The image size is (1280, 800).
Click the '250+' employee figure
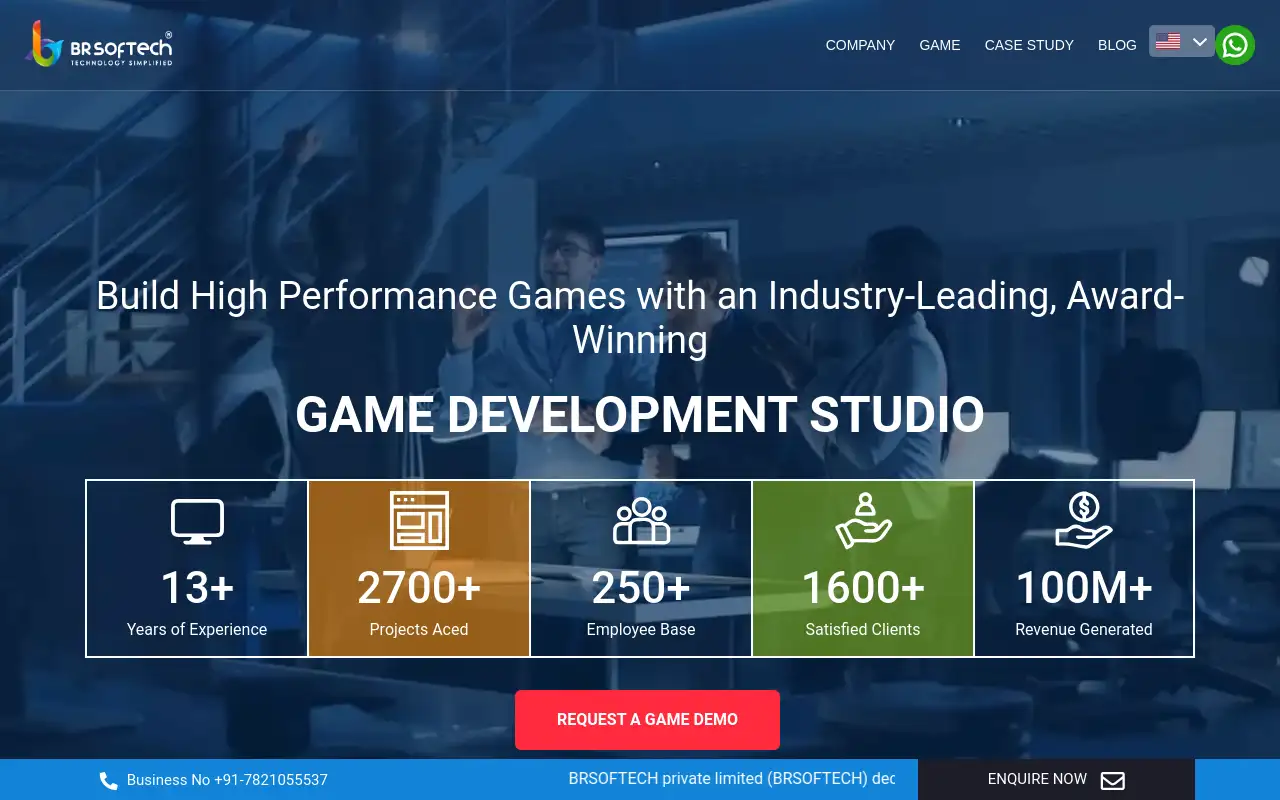tap(641, 588)
